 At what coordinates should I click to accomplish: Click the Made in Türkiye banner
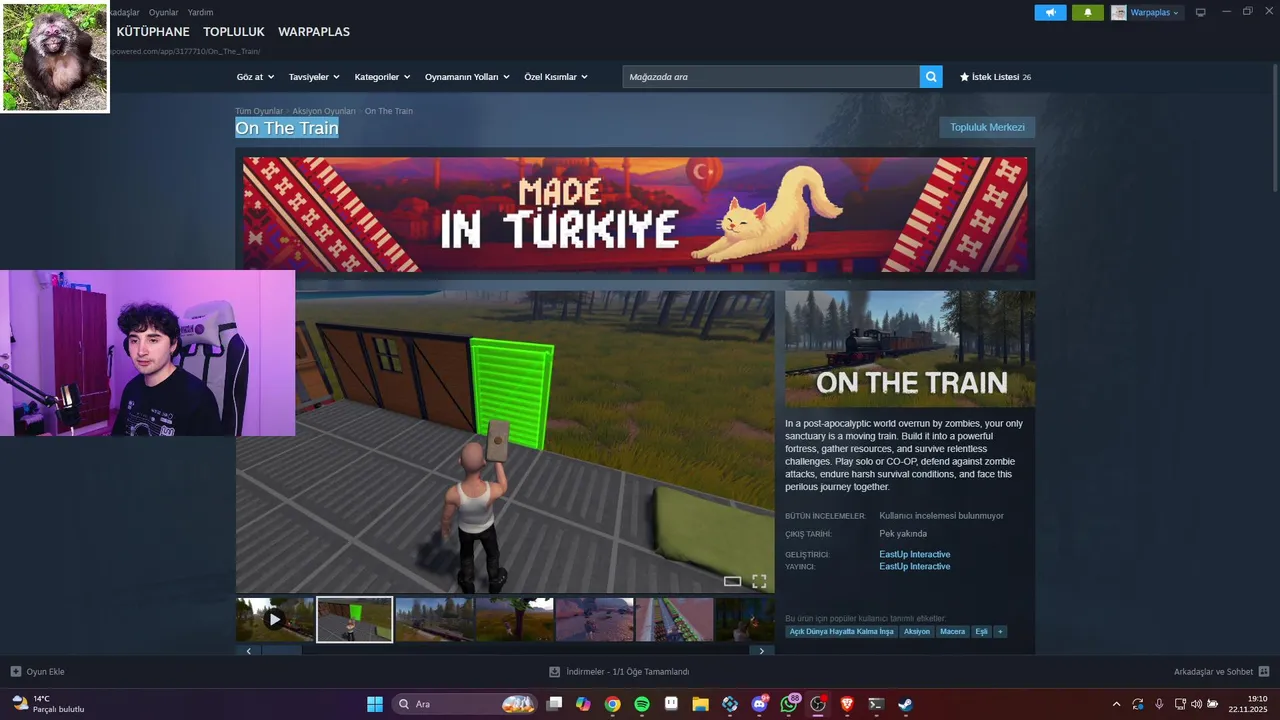click(x=635, y=214)
